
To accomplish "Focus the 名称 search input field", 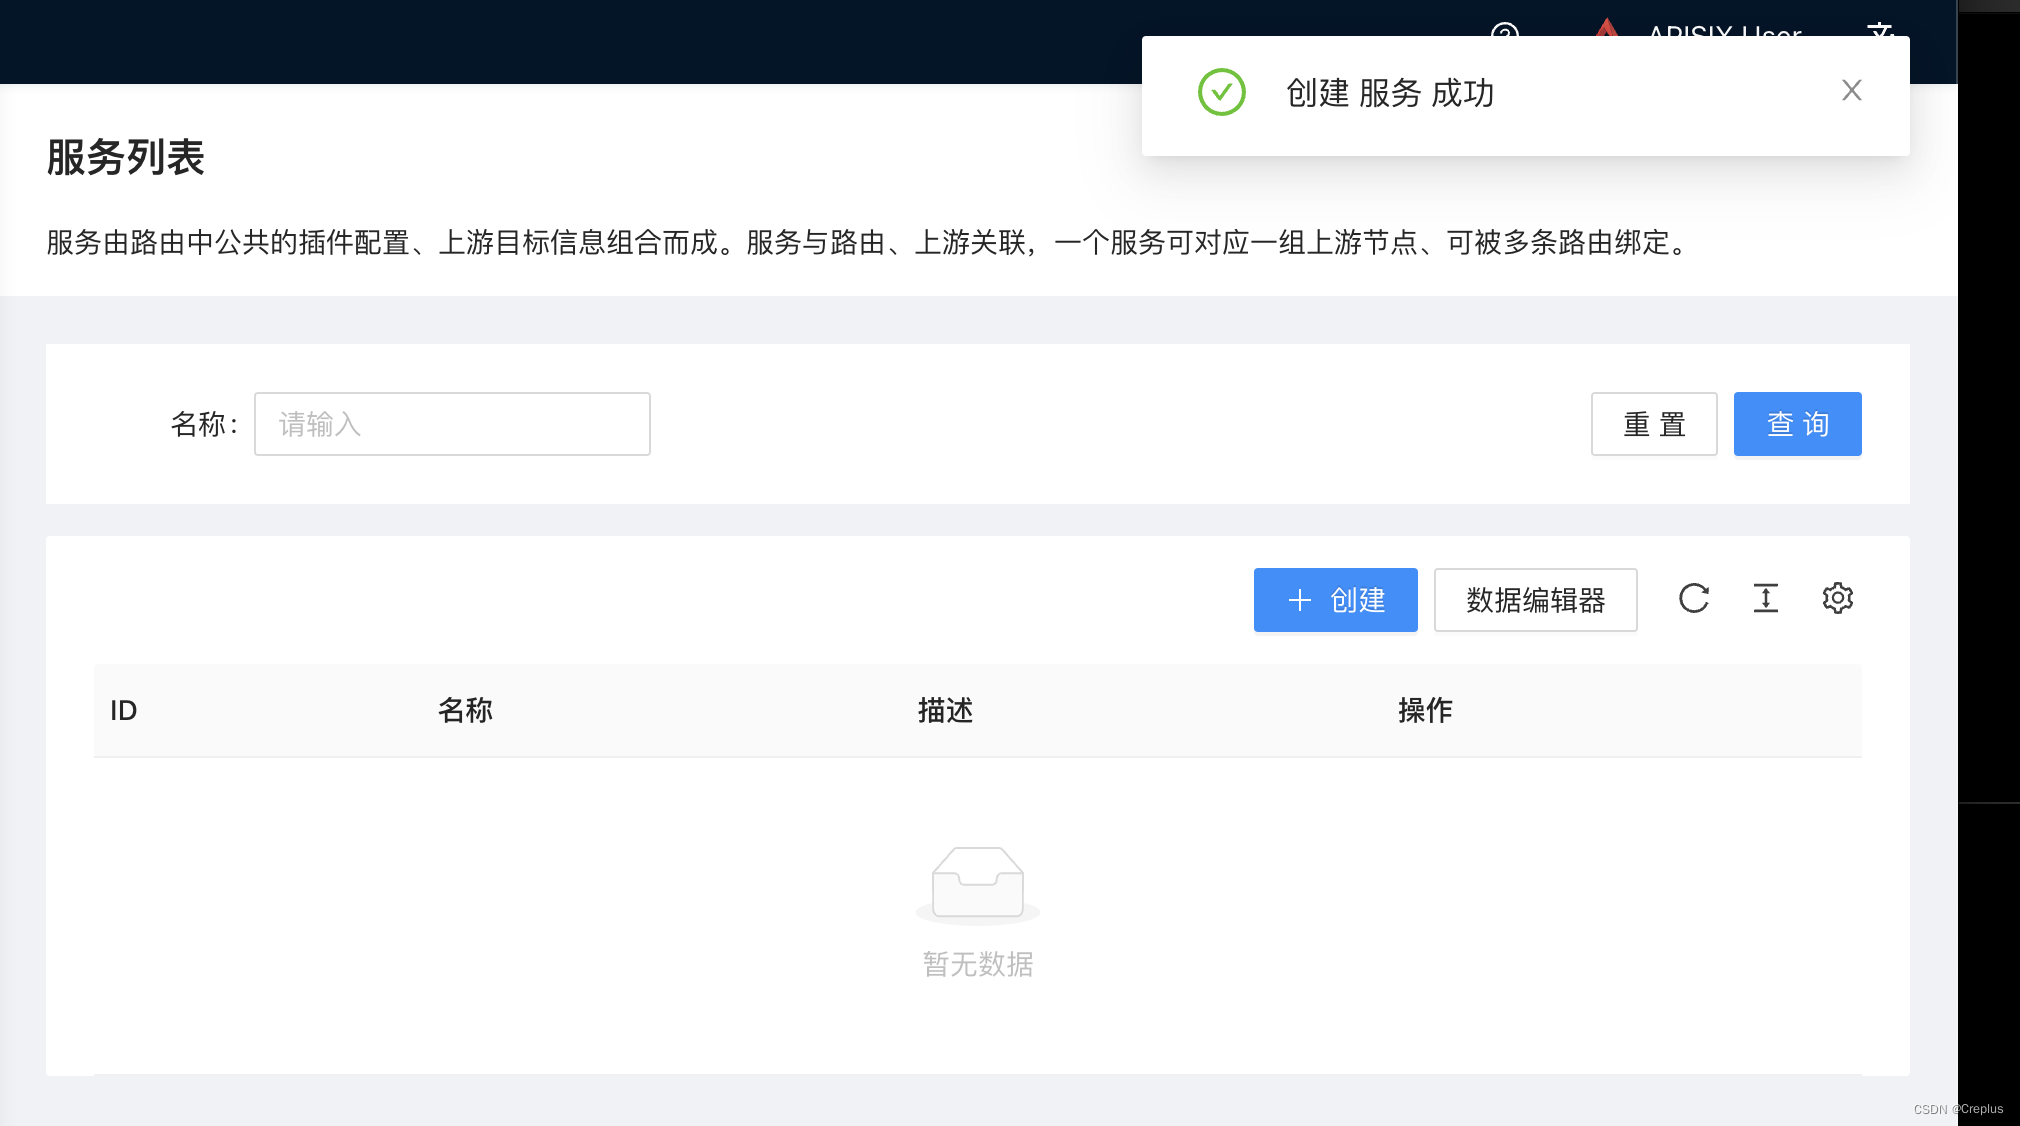I will pyautogui.click(x=452, y=424).
